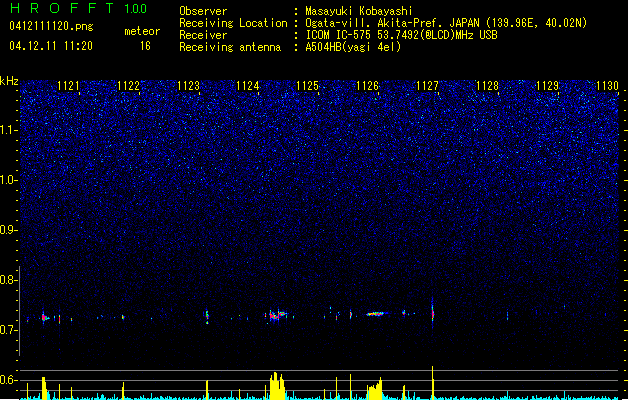This screenshot has height=400, width=629.
Task: Click the meteor echo just before 1121
Action: point(44,317)
